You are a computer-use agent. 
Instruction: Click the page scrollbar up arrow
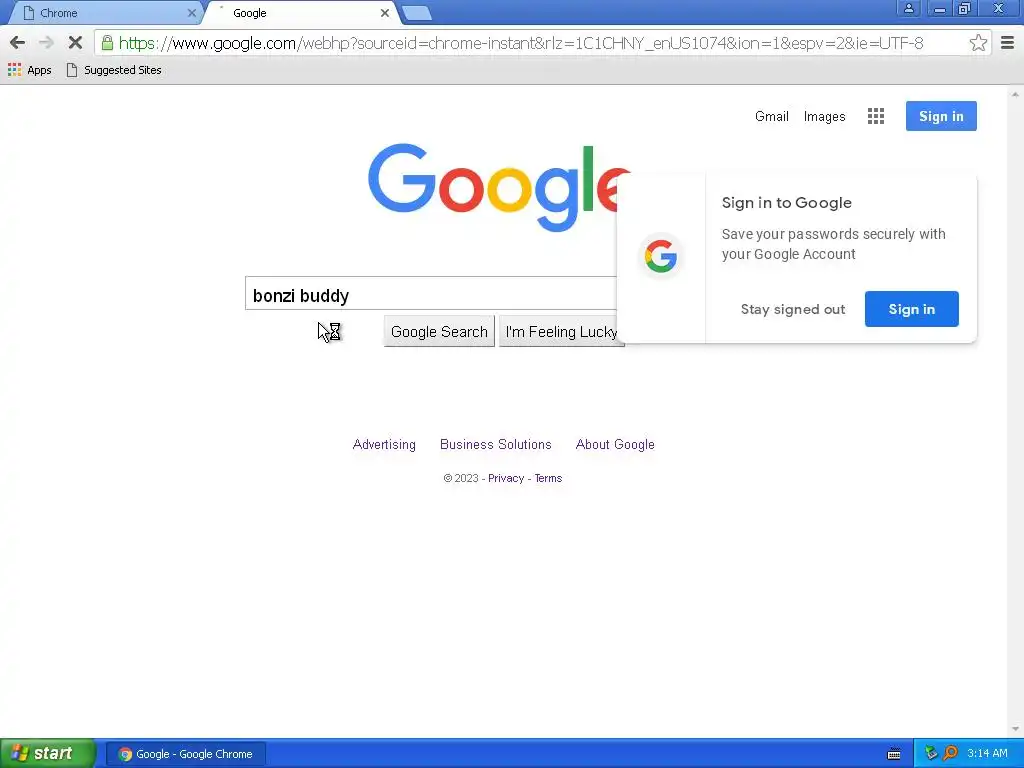[1015, 95]
